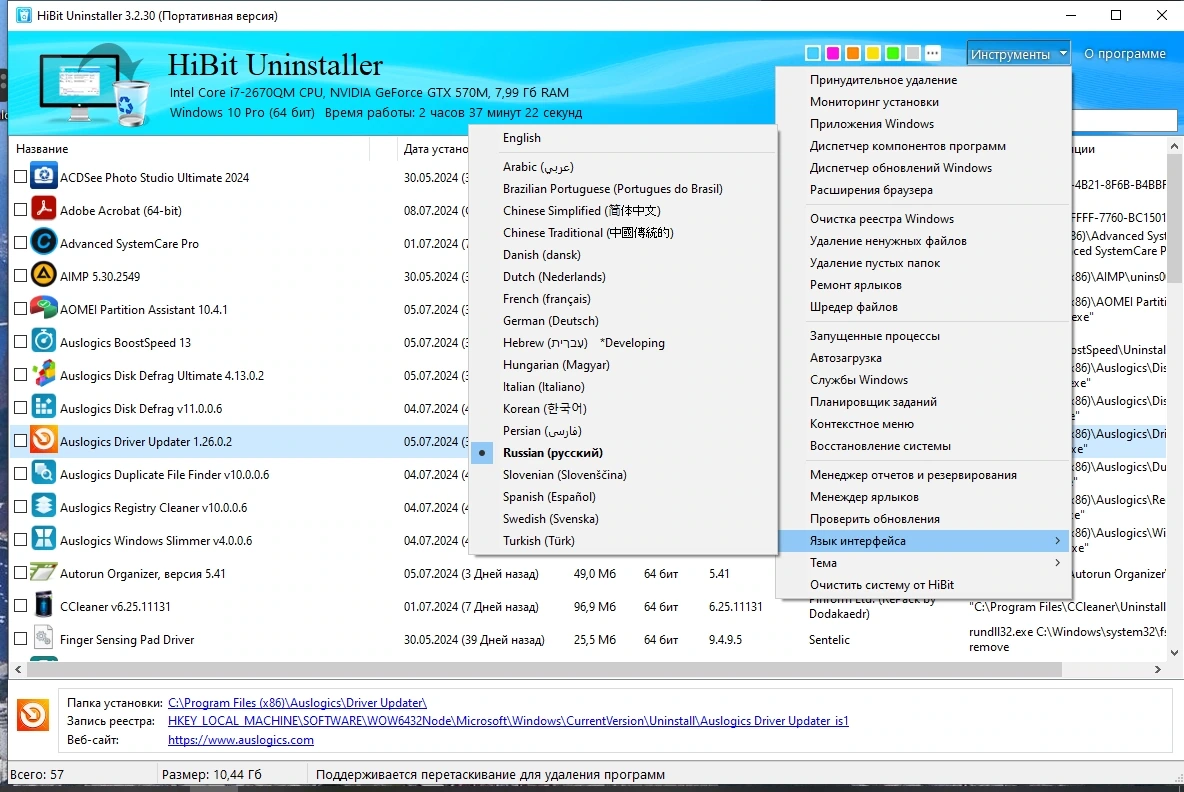This screenshot has width=1184, height=792.
Task: Visit the https://www.auslogics.com link
Action: point(241,740)
